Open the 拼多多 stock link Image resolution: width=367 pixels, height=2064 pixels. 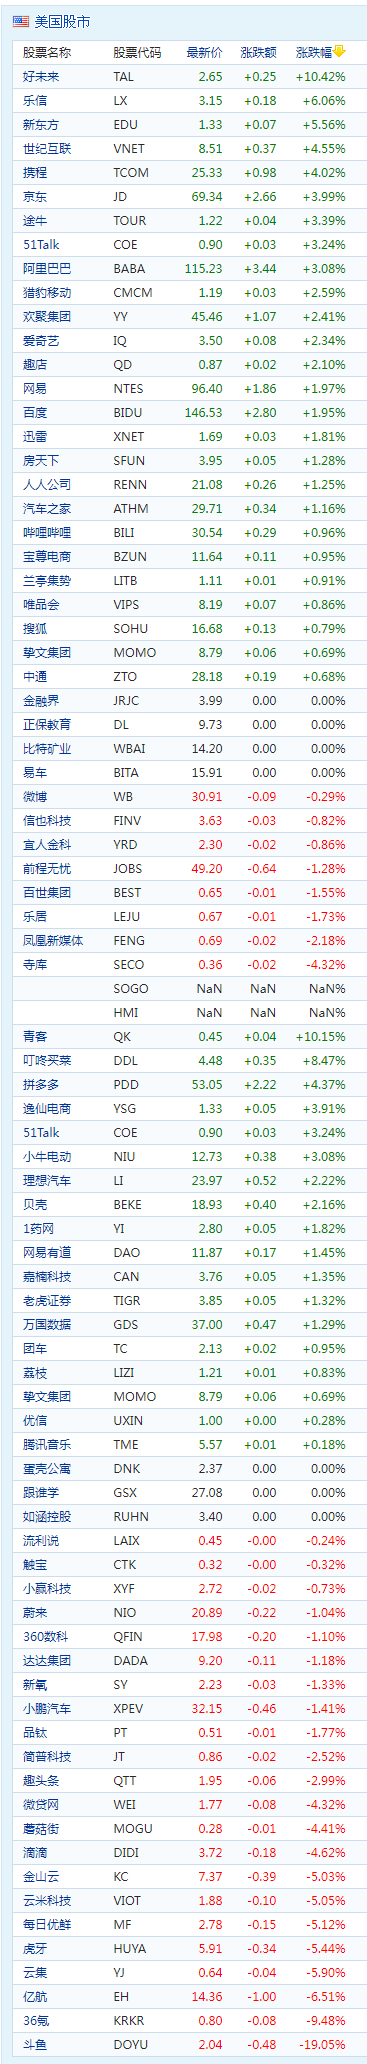tap(41, 1084)
